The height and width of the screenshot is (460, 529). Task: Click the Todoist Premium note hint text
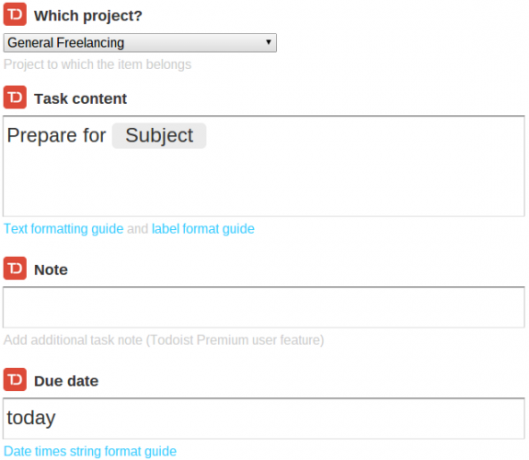coord(164,340)
